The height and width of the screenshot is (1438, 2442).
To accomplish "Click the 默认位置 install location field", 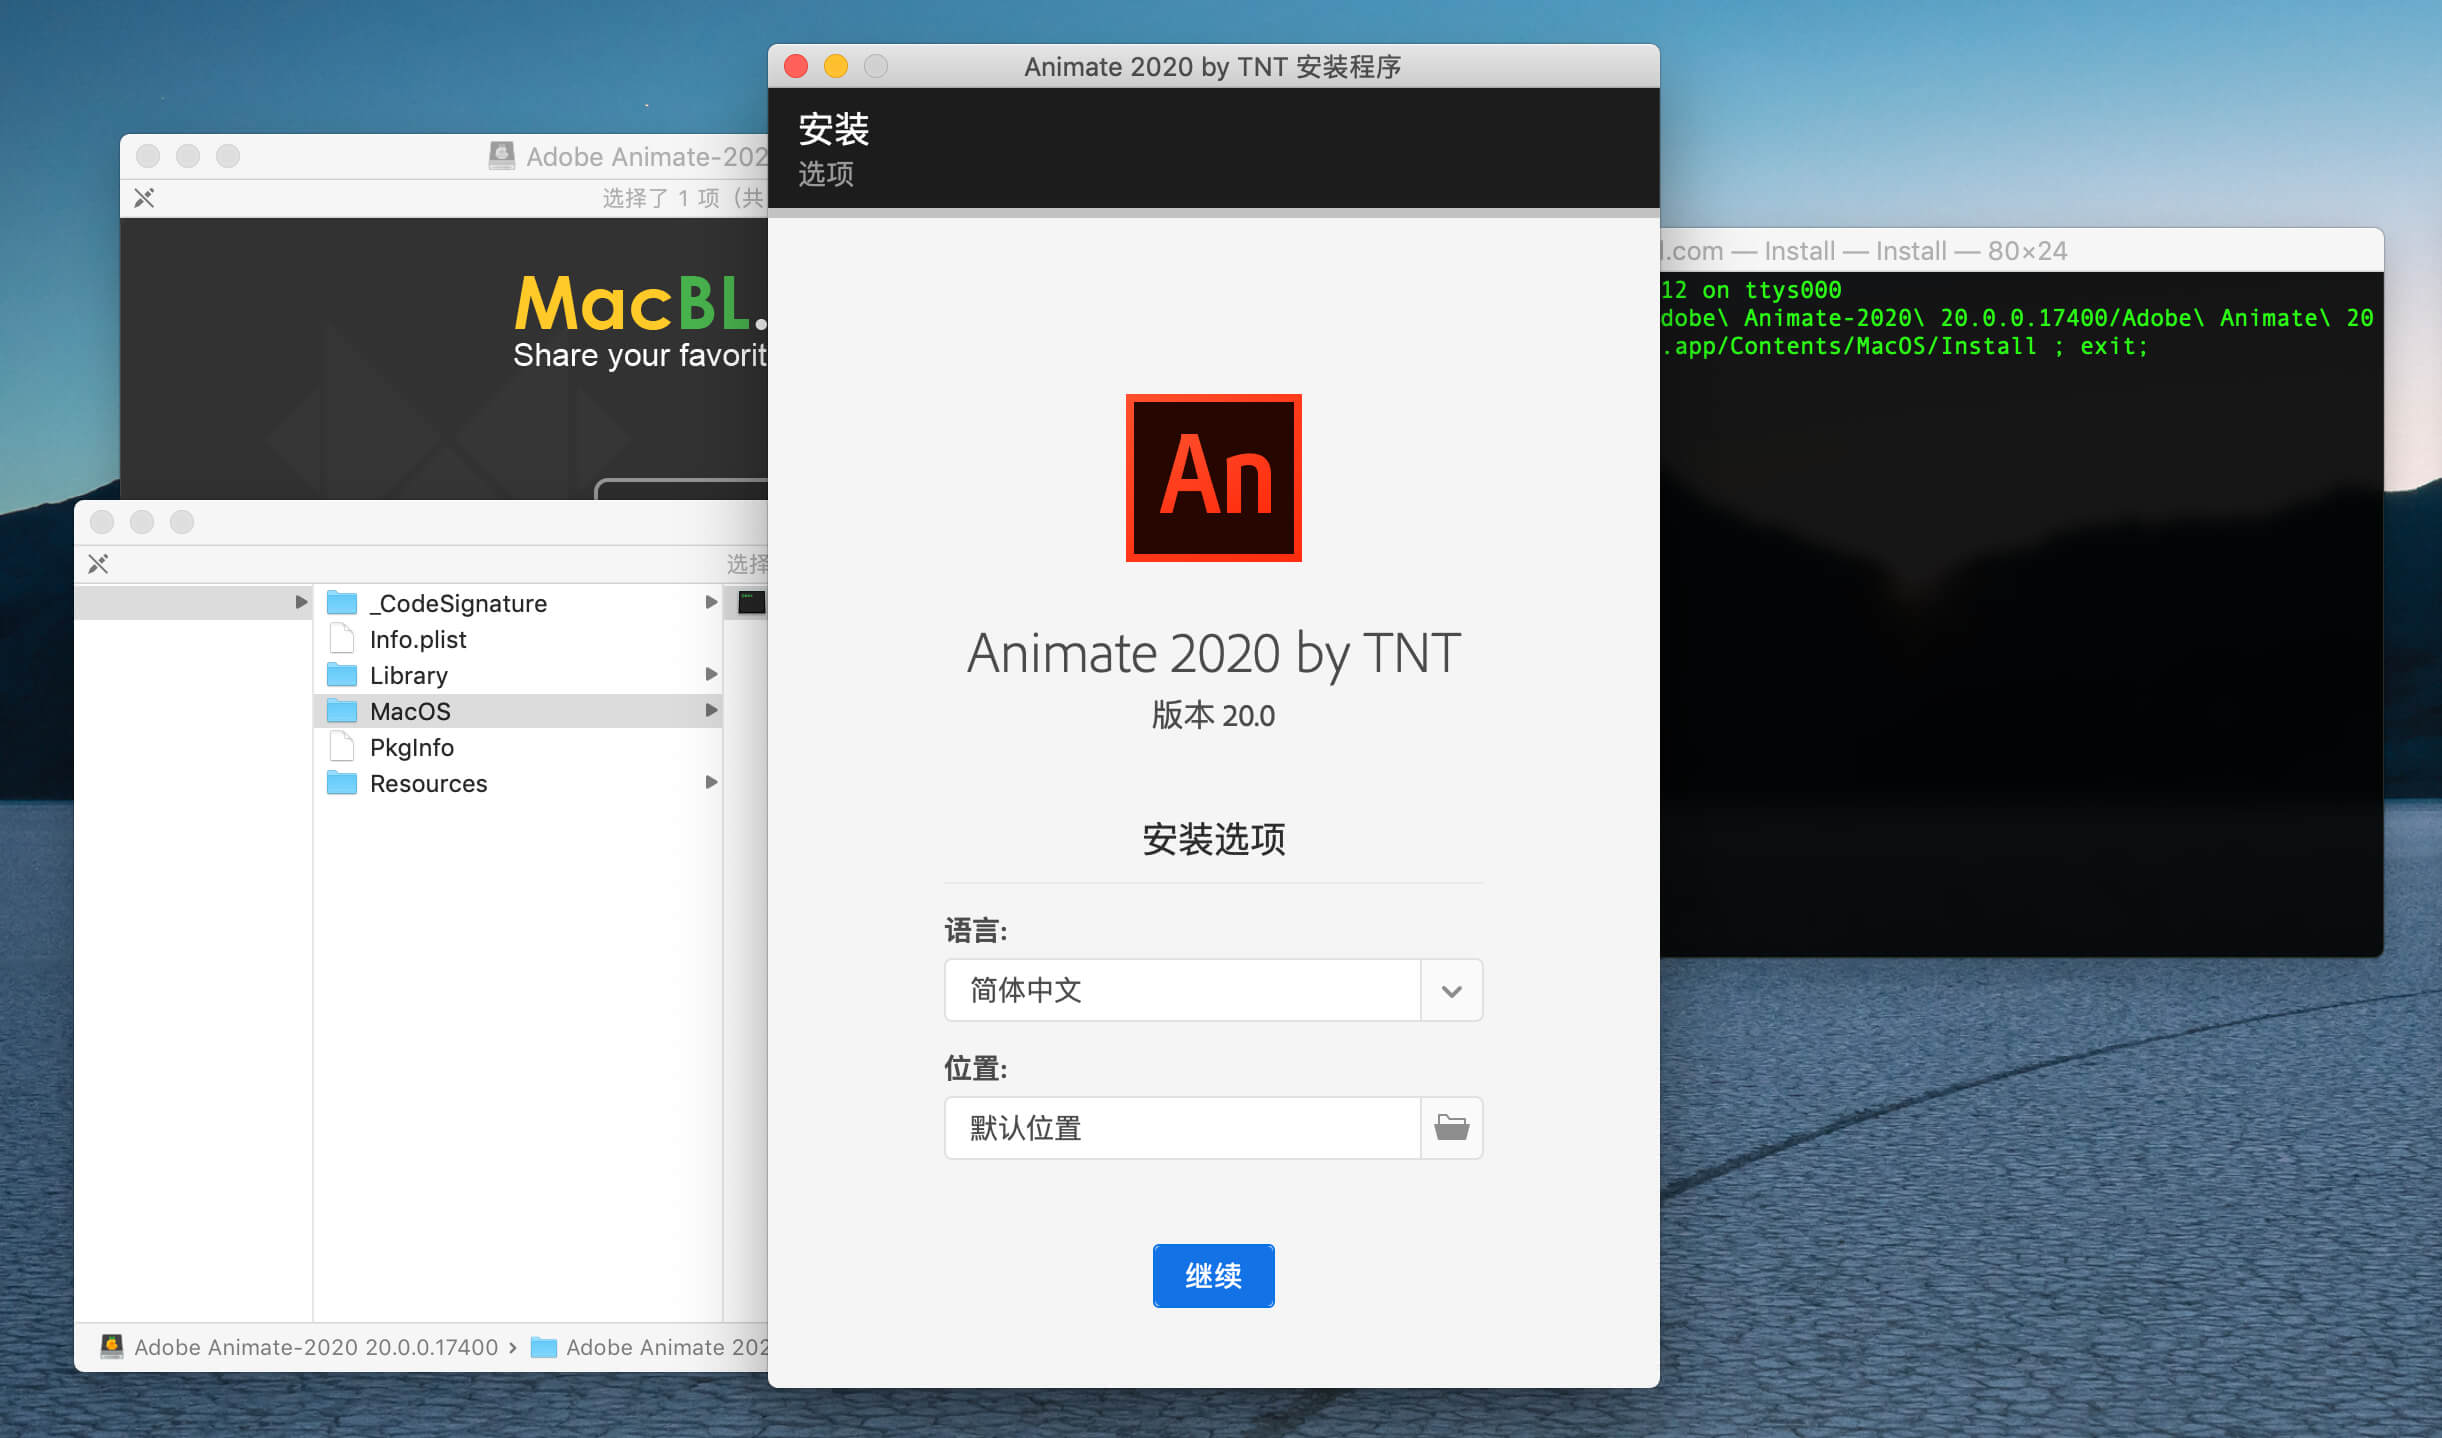I will pos(1182,1128).
